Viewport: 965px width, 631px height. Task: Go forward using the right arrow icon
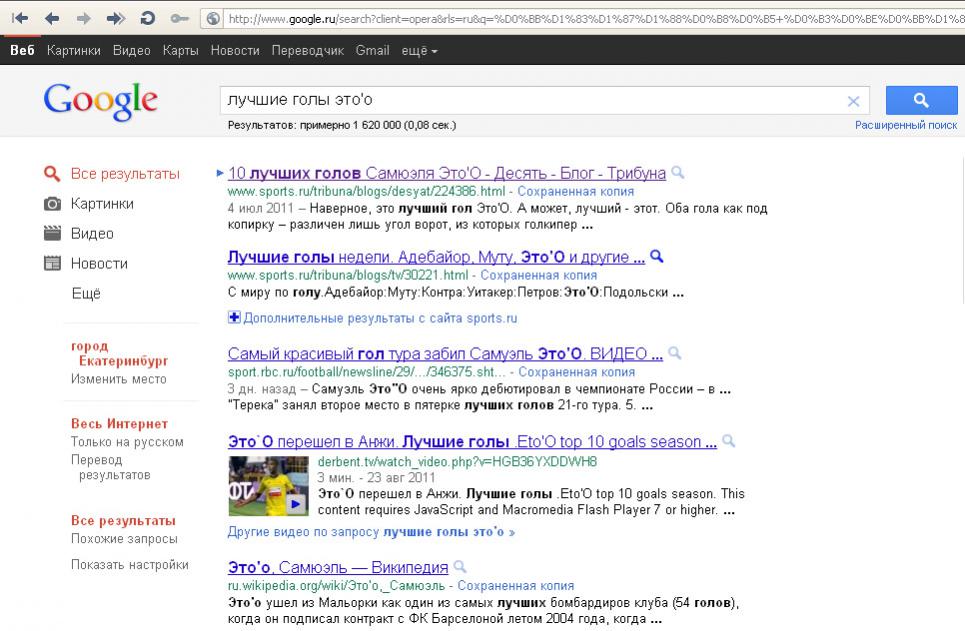[x=84, y=18]
